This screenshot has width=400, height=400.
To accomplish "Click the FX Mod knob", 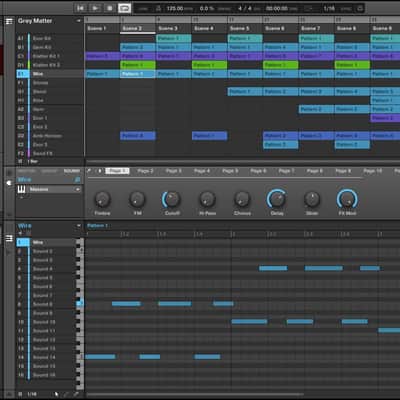I will pos(347,199).
